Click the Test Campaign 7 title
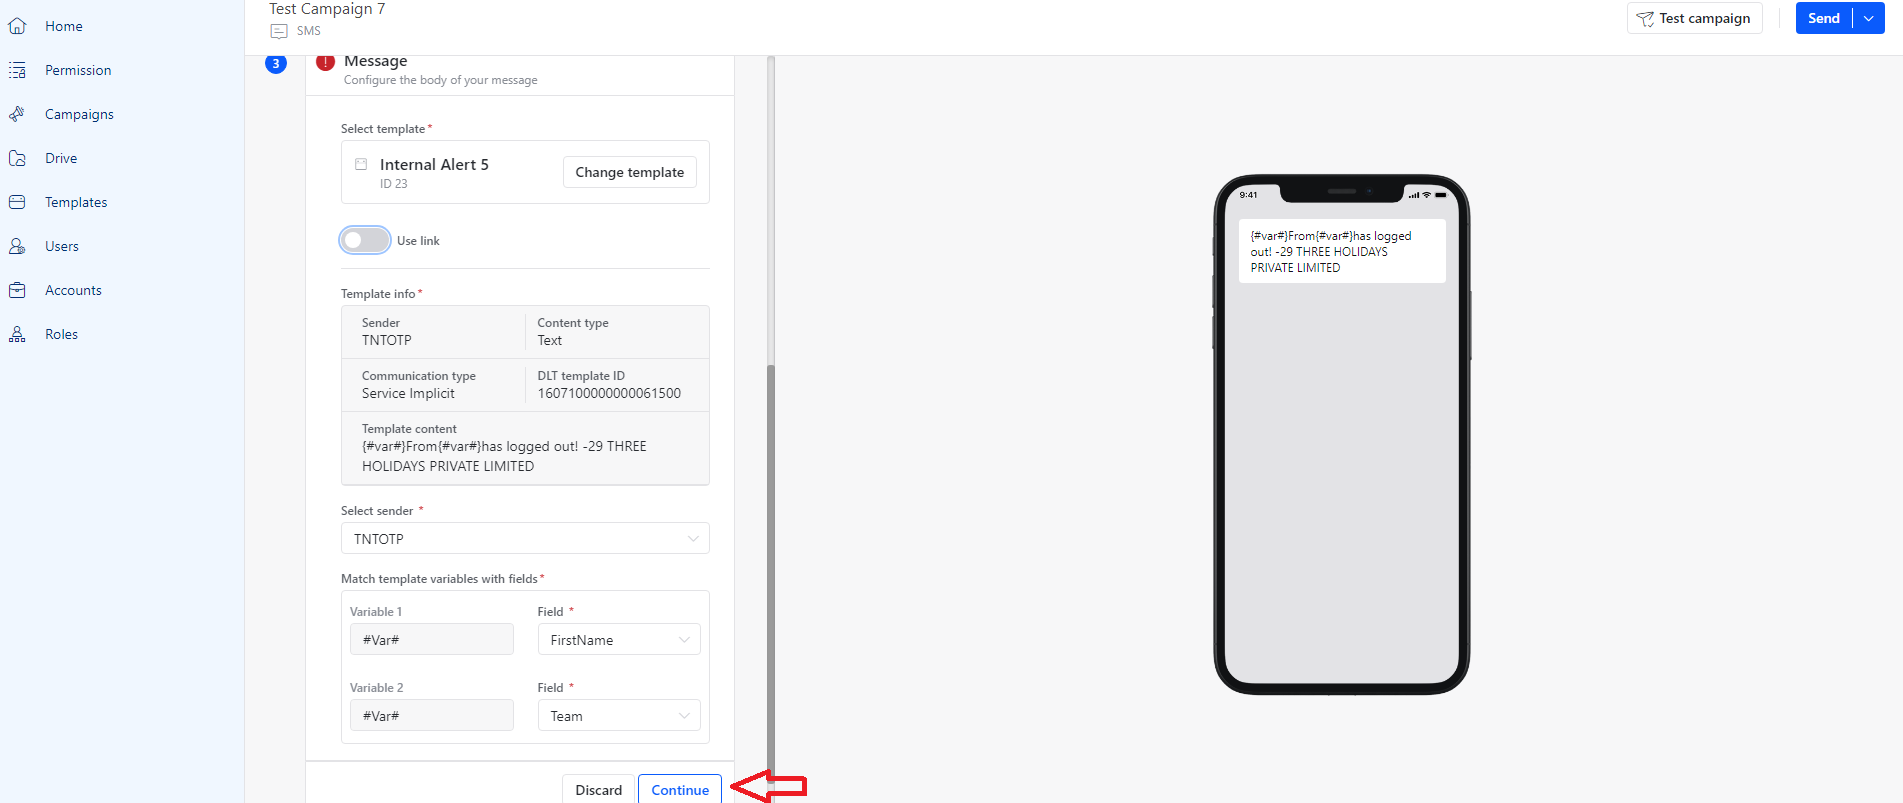 327,9
